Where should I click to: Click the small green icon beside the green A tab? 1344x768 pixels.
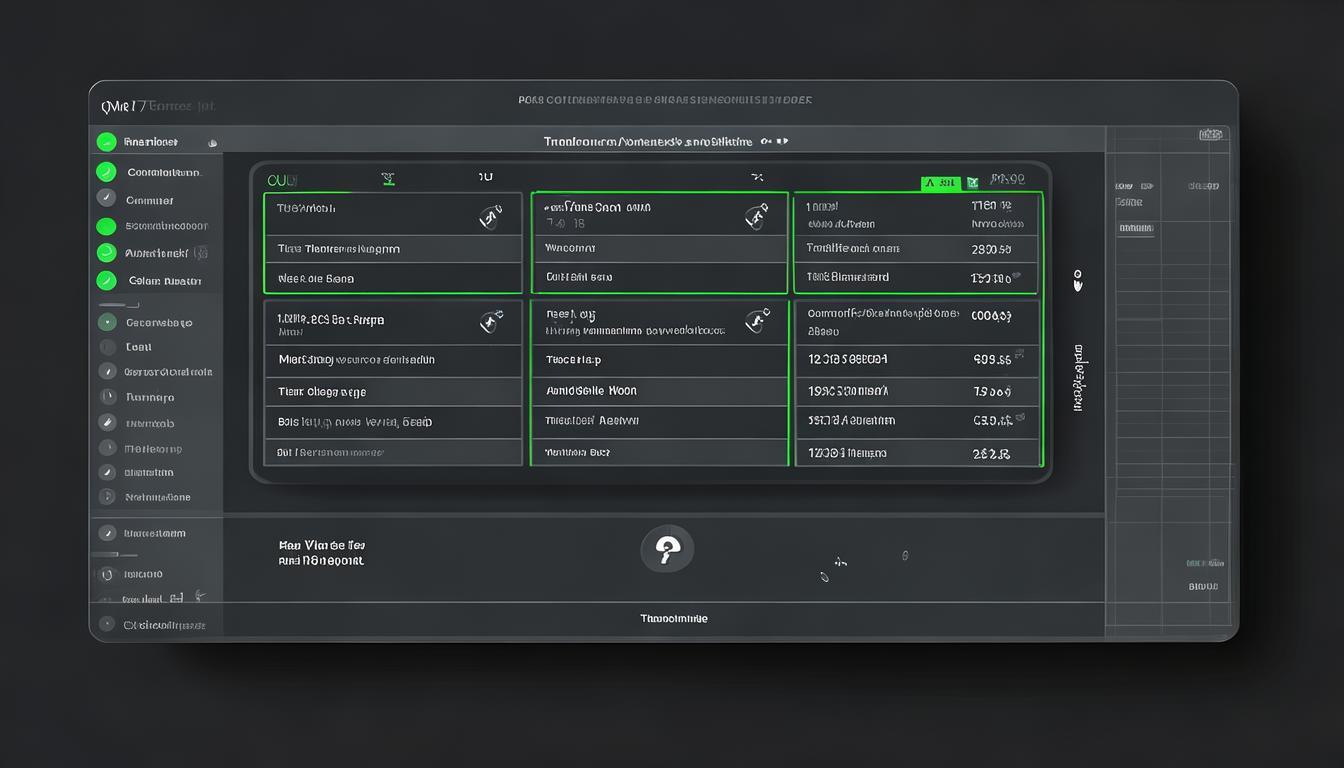coord(972,183)
